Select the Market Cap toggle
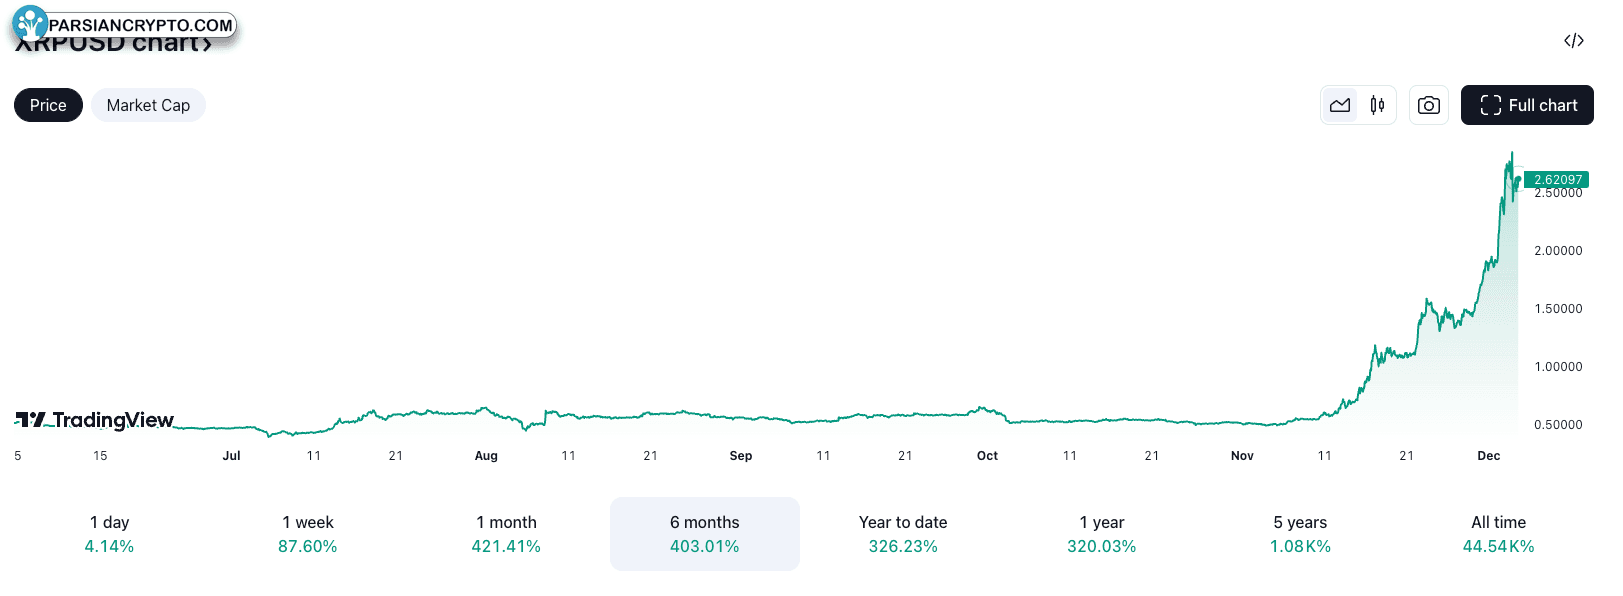Image resolution: width=1623 pixels, height=596 pixels. pyautogui.click(x=148, y=105)
